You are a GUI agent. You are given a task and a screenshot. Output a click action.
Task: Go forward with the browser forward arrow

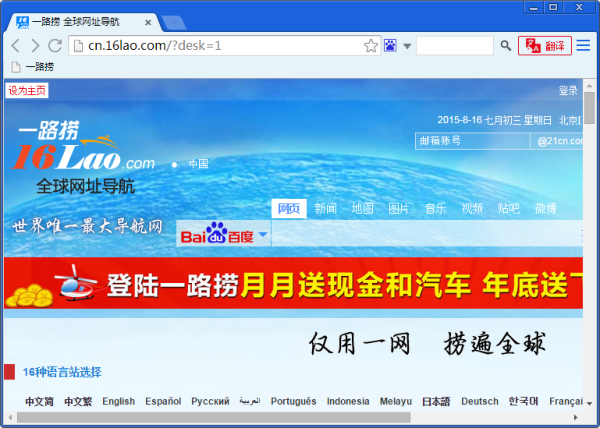[35, 46]
